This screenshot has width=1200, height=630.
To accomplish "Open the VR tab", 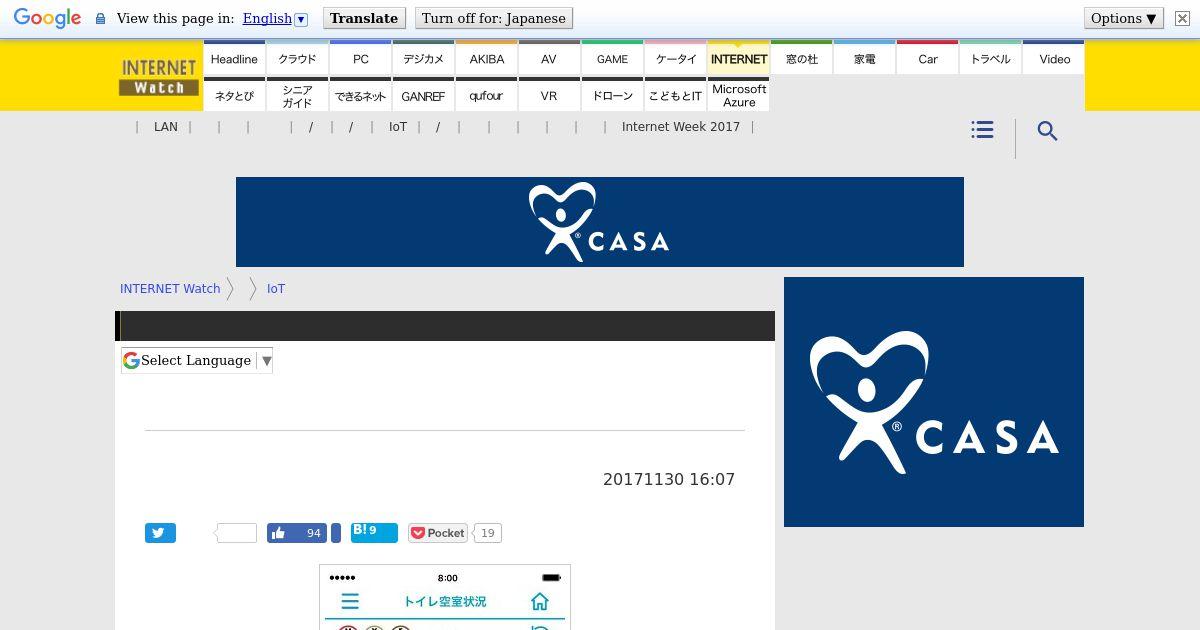I will click(549, 95).
